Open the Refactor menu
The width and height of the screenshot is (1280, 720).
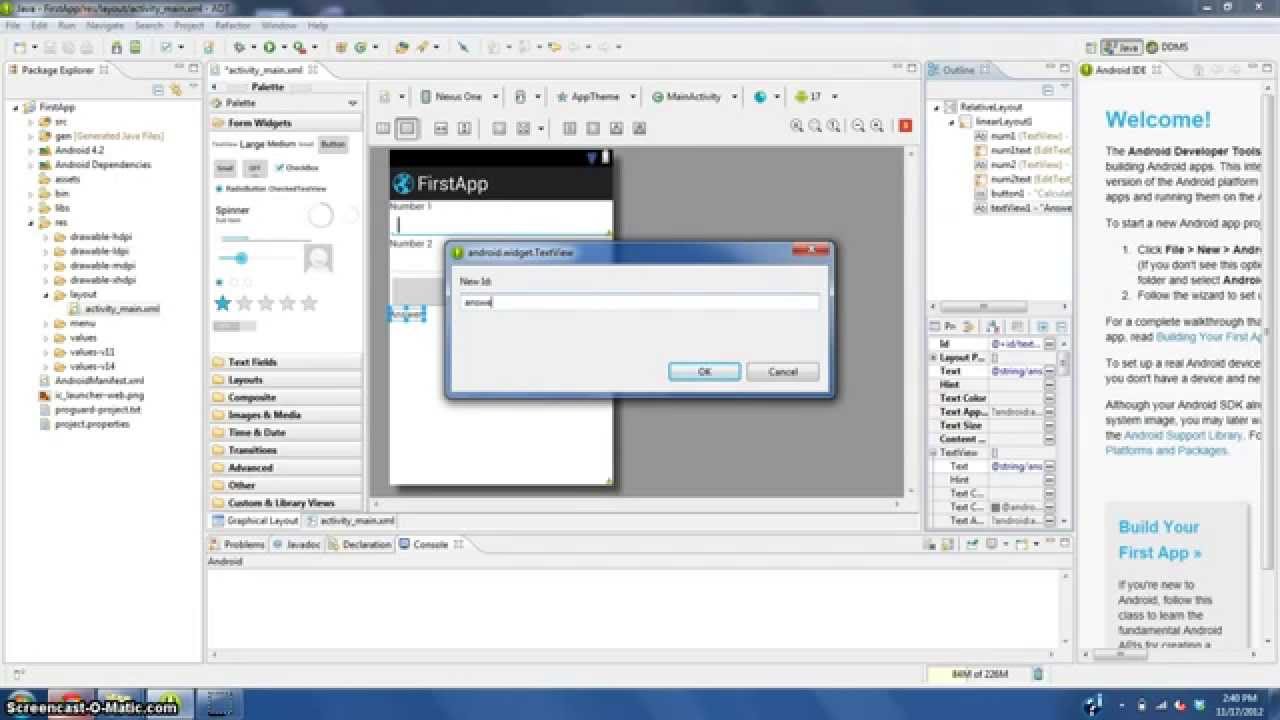click(233, 25)
